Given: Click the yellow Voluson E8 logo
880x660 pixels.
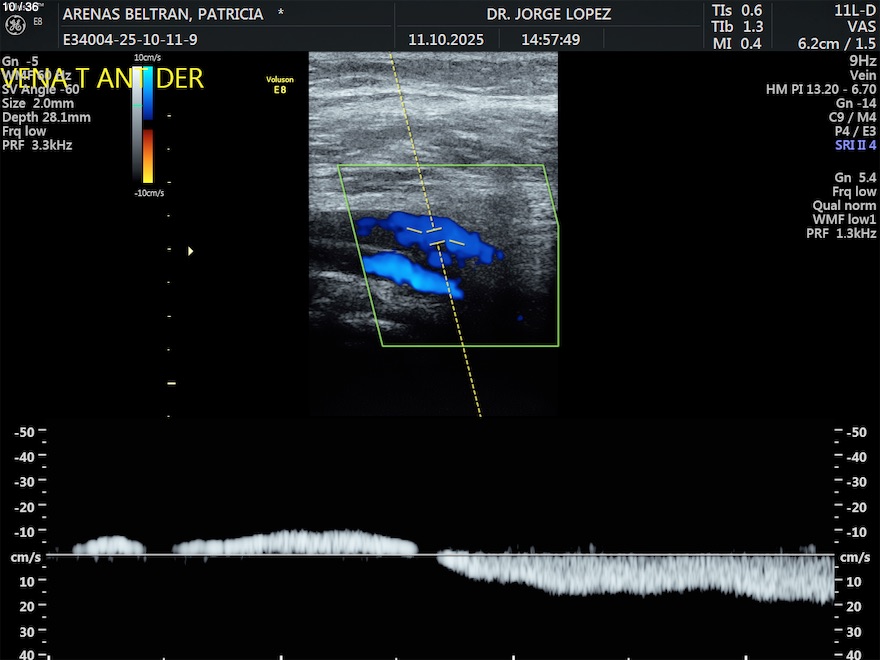Looking at the screenshot, I should [x=280, y=84].
